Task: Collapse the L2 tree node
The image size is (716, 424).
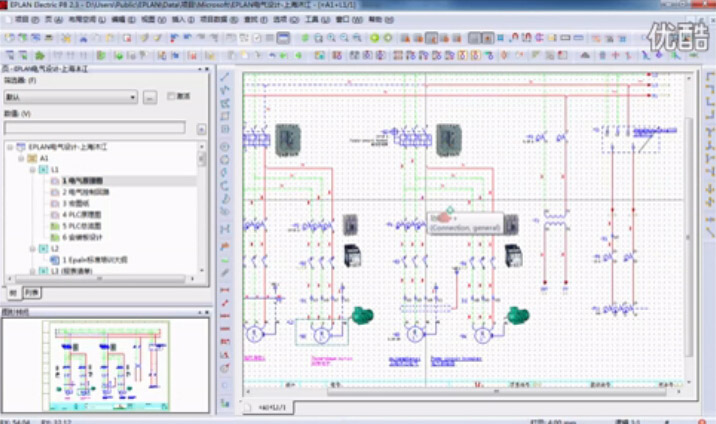Action: [x=32, y=249]
